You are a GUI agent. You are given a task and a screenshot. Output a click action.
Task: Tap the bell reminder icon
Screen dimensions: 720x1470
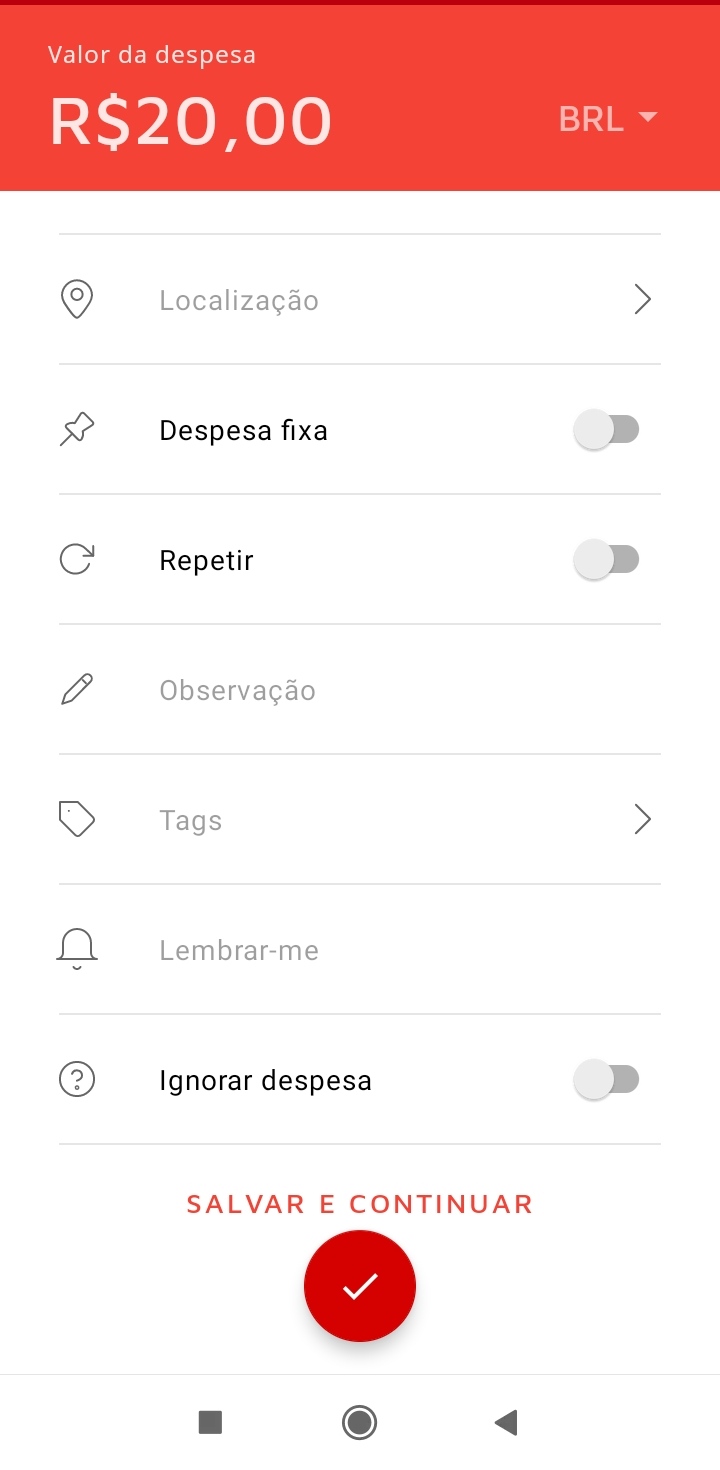click(x=77, y=950)
